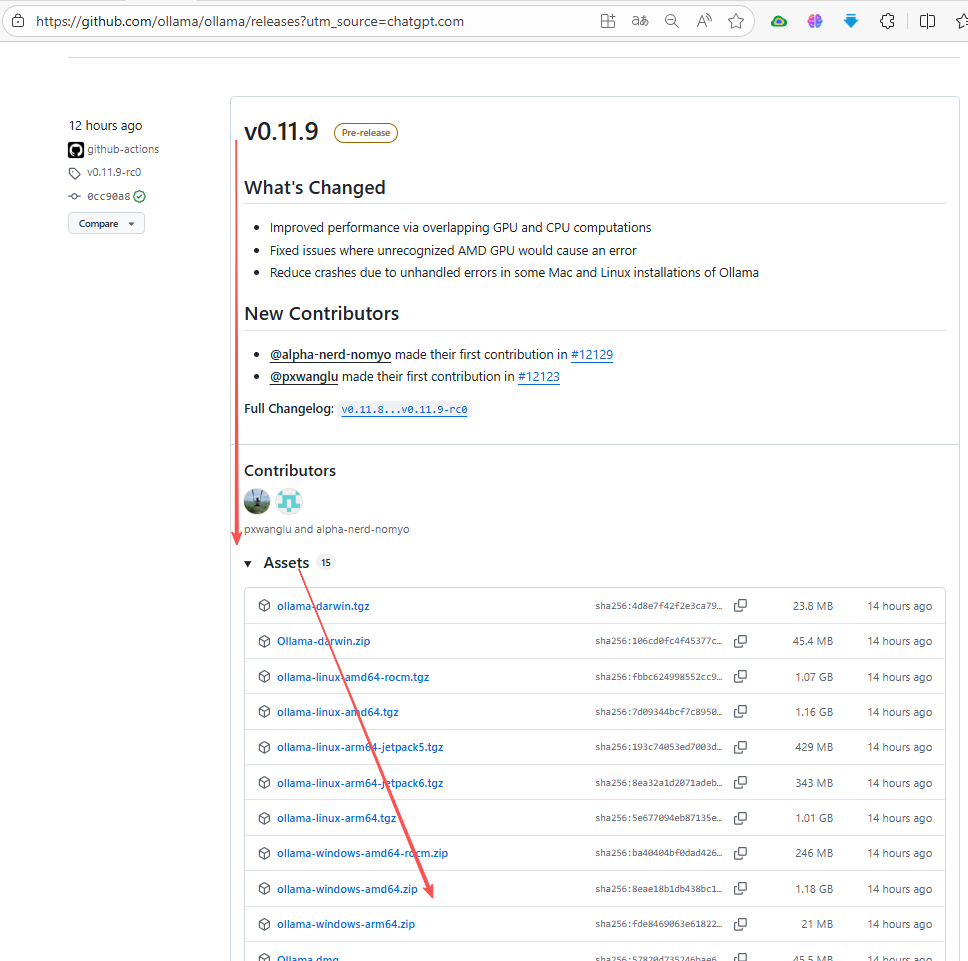Click the site info lock icon
Screen dimensions: 968x961
[19, 21]
